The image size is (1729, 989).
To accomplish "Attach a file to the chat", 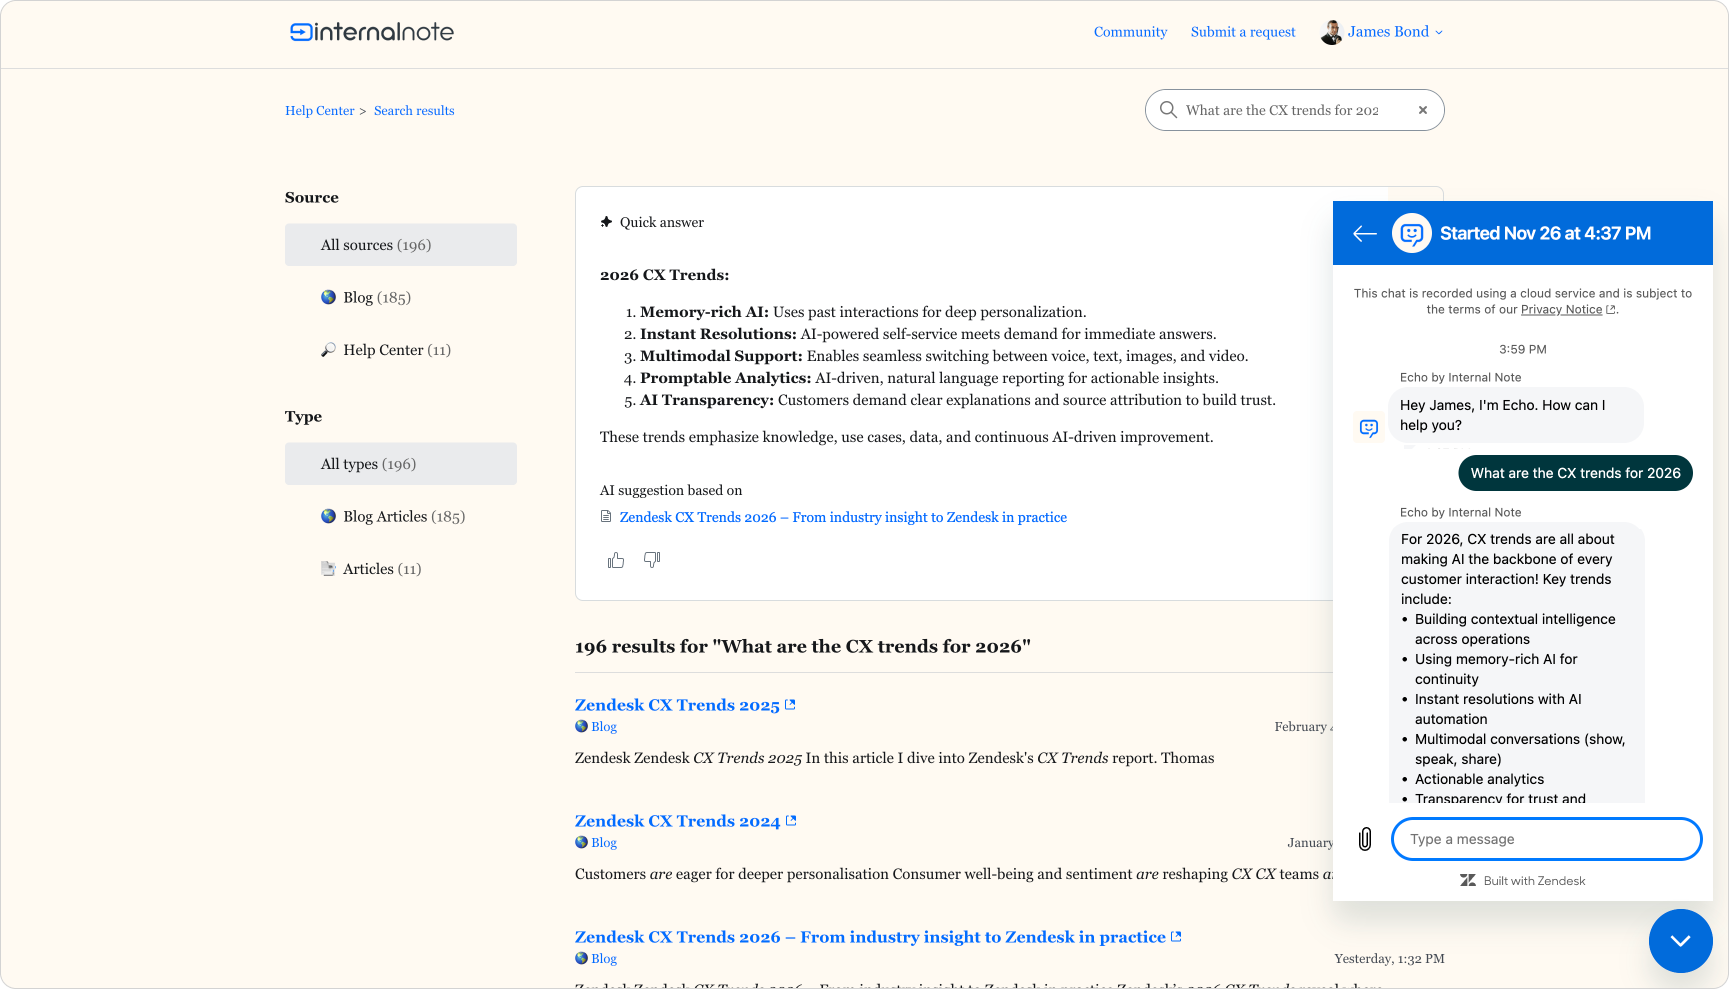I will tap(1365, 839).
